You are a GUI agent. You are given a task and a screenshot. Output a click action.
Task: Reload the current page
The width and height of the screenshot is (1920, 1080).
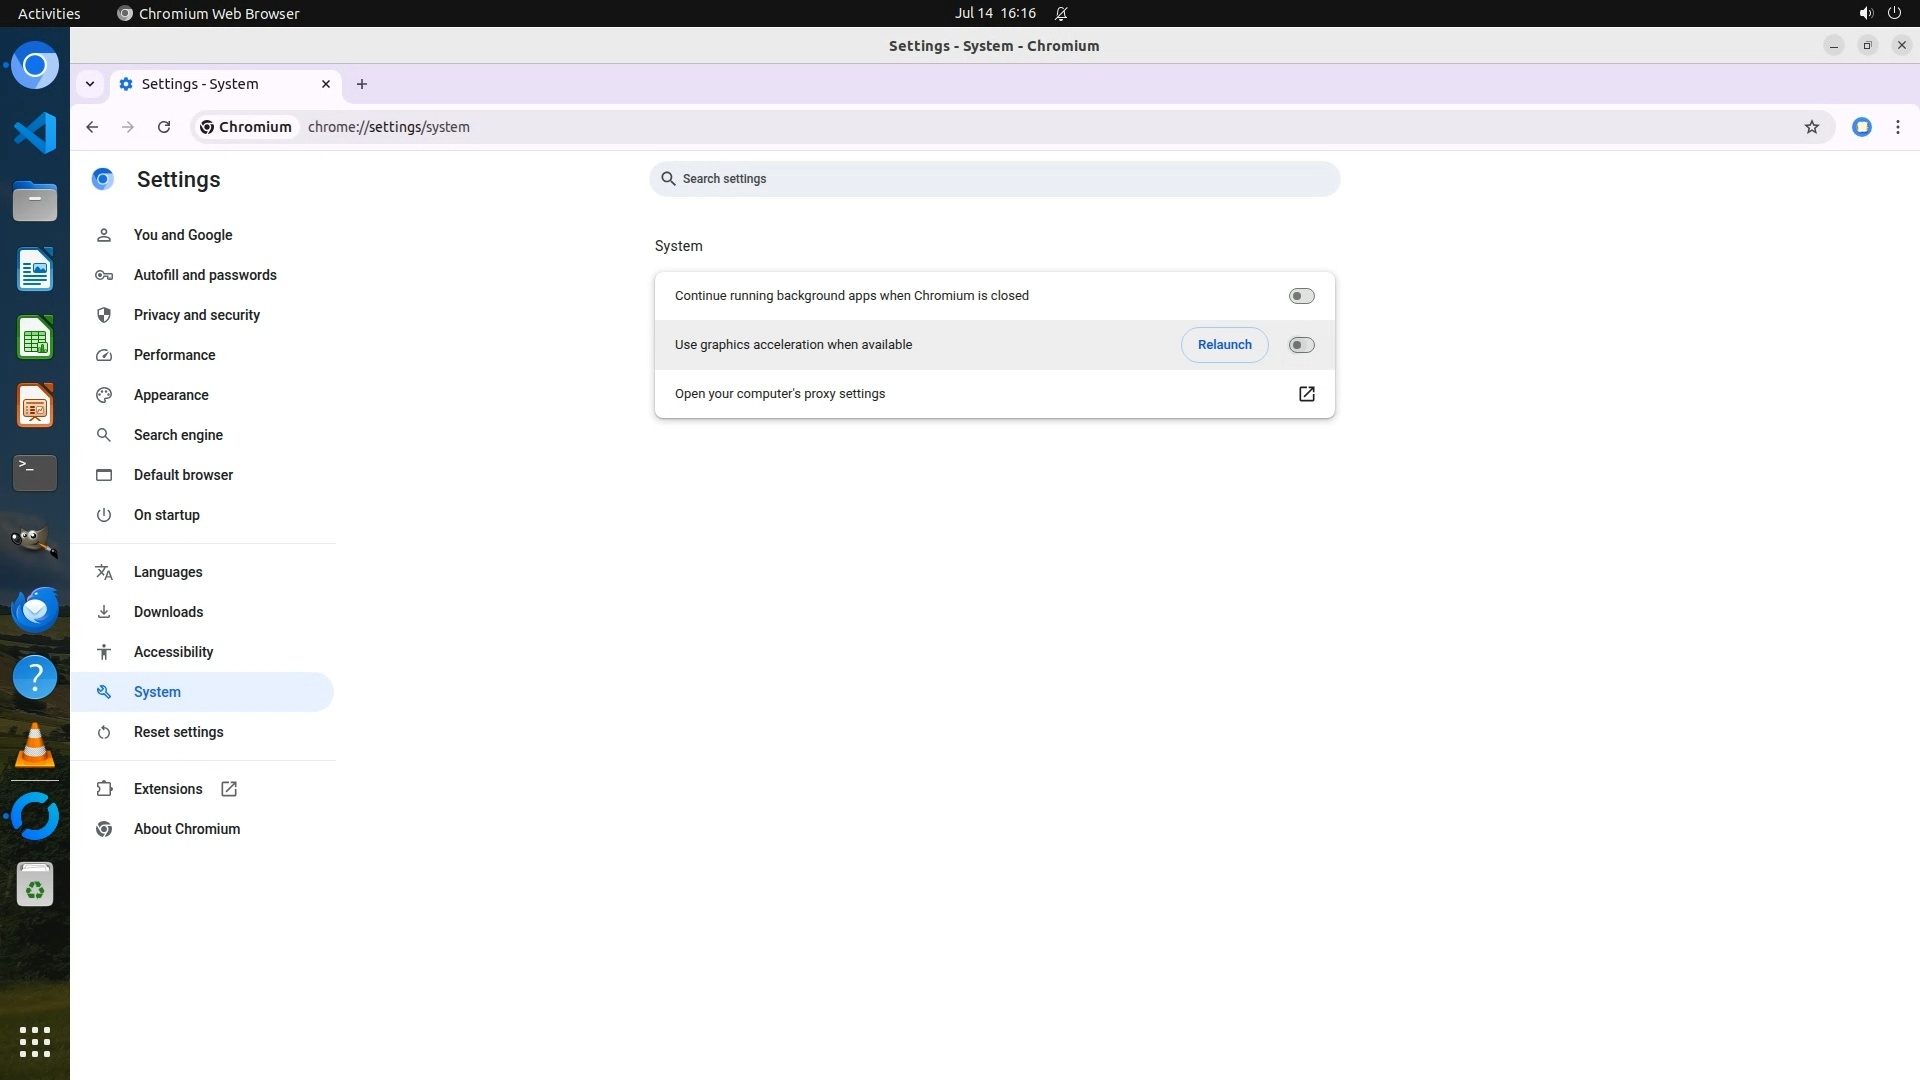(164, 127)
